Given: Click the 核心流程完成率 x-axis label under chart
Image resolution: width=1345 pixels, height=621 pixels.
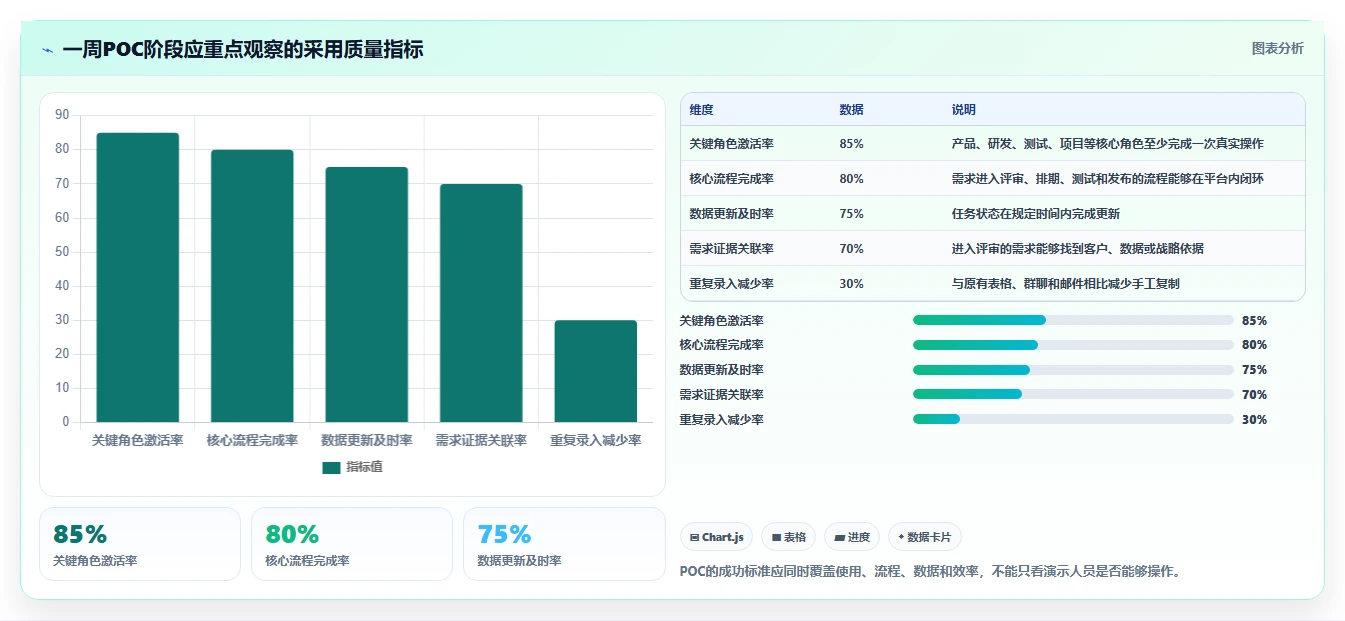Looking at the screenshot, I should click(252, 440).
